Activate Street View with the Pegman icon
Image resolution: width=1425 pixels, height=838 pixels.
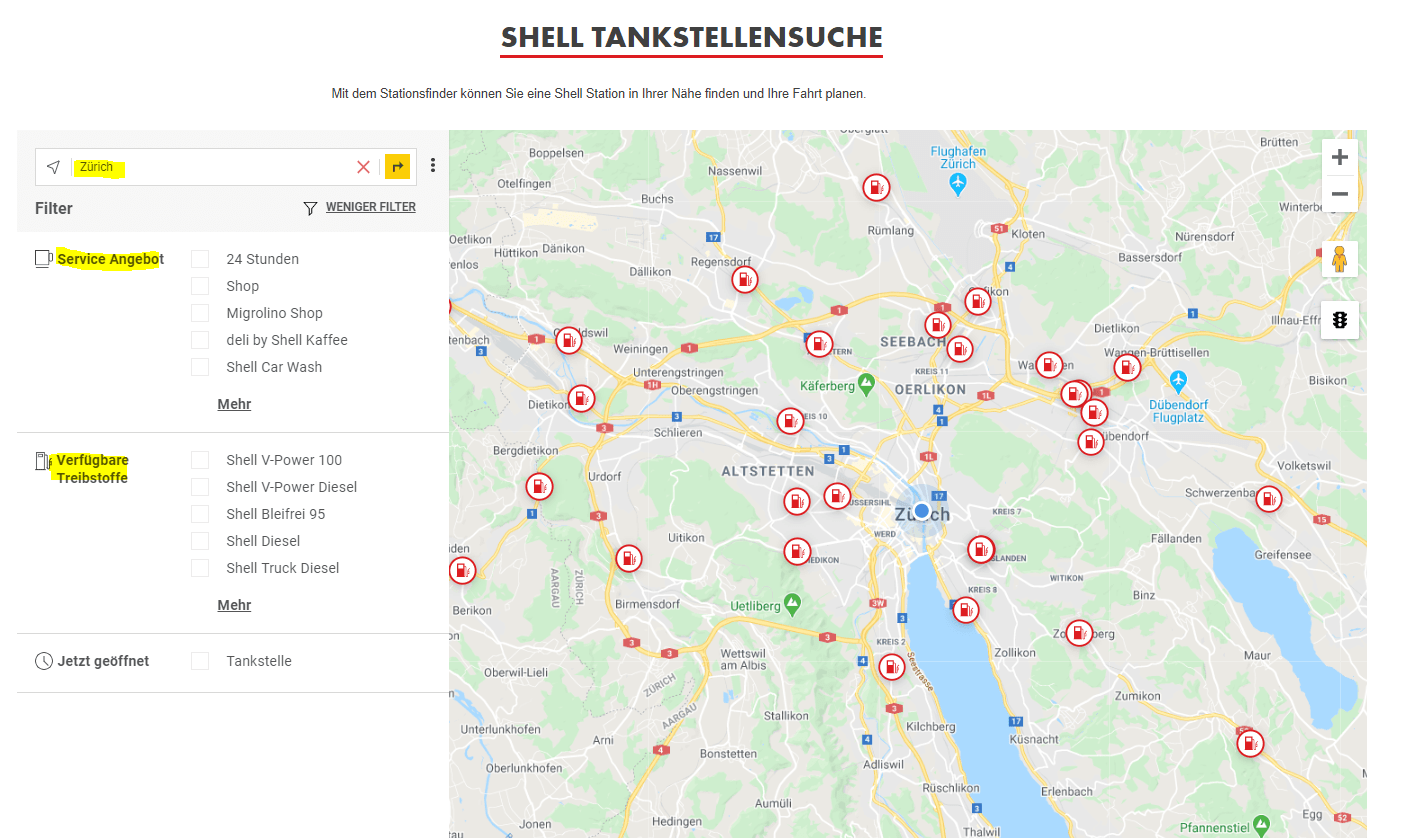(x=1339, y=257)
